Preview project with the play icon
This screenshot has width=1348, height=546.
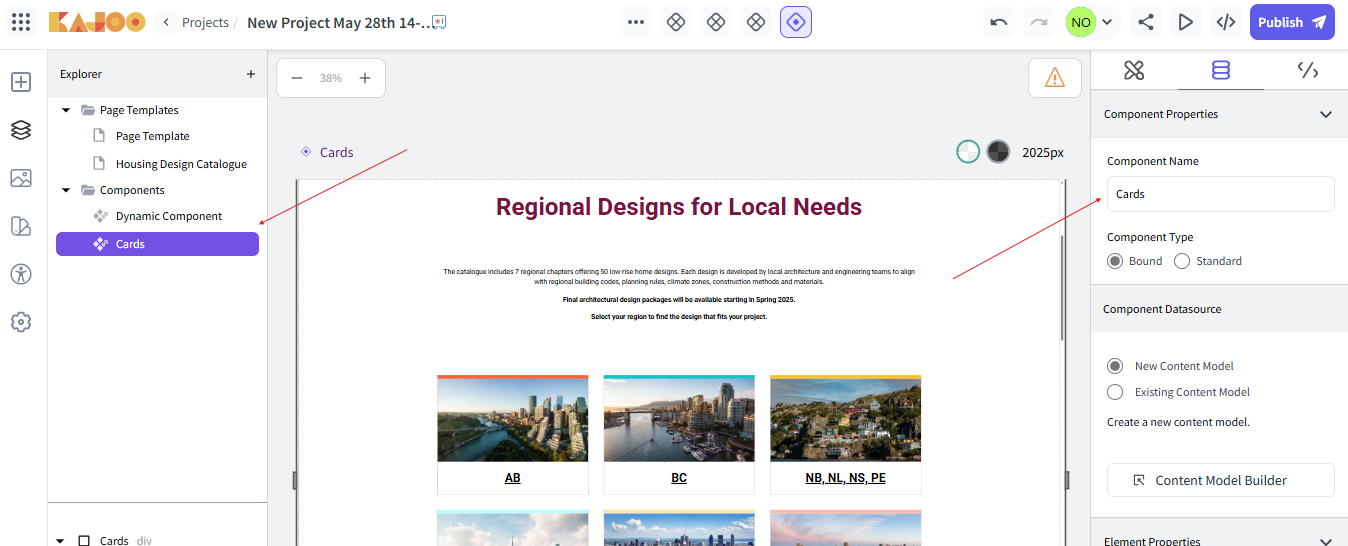1186,22
